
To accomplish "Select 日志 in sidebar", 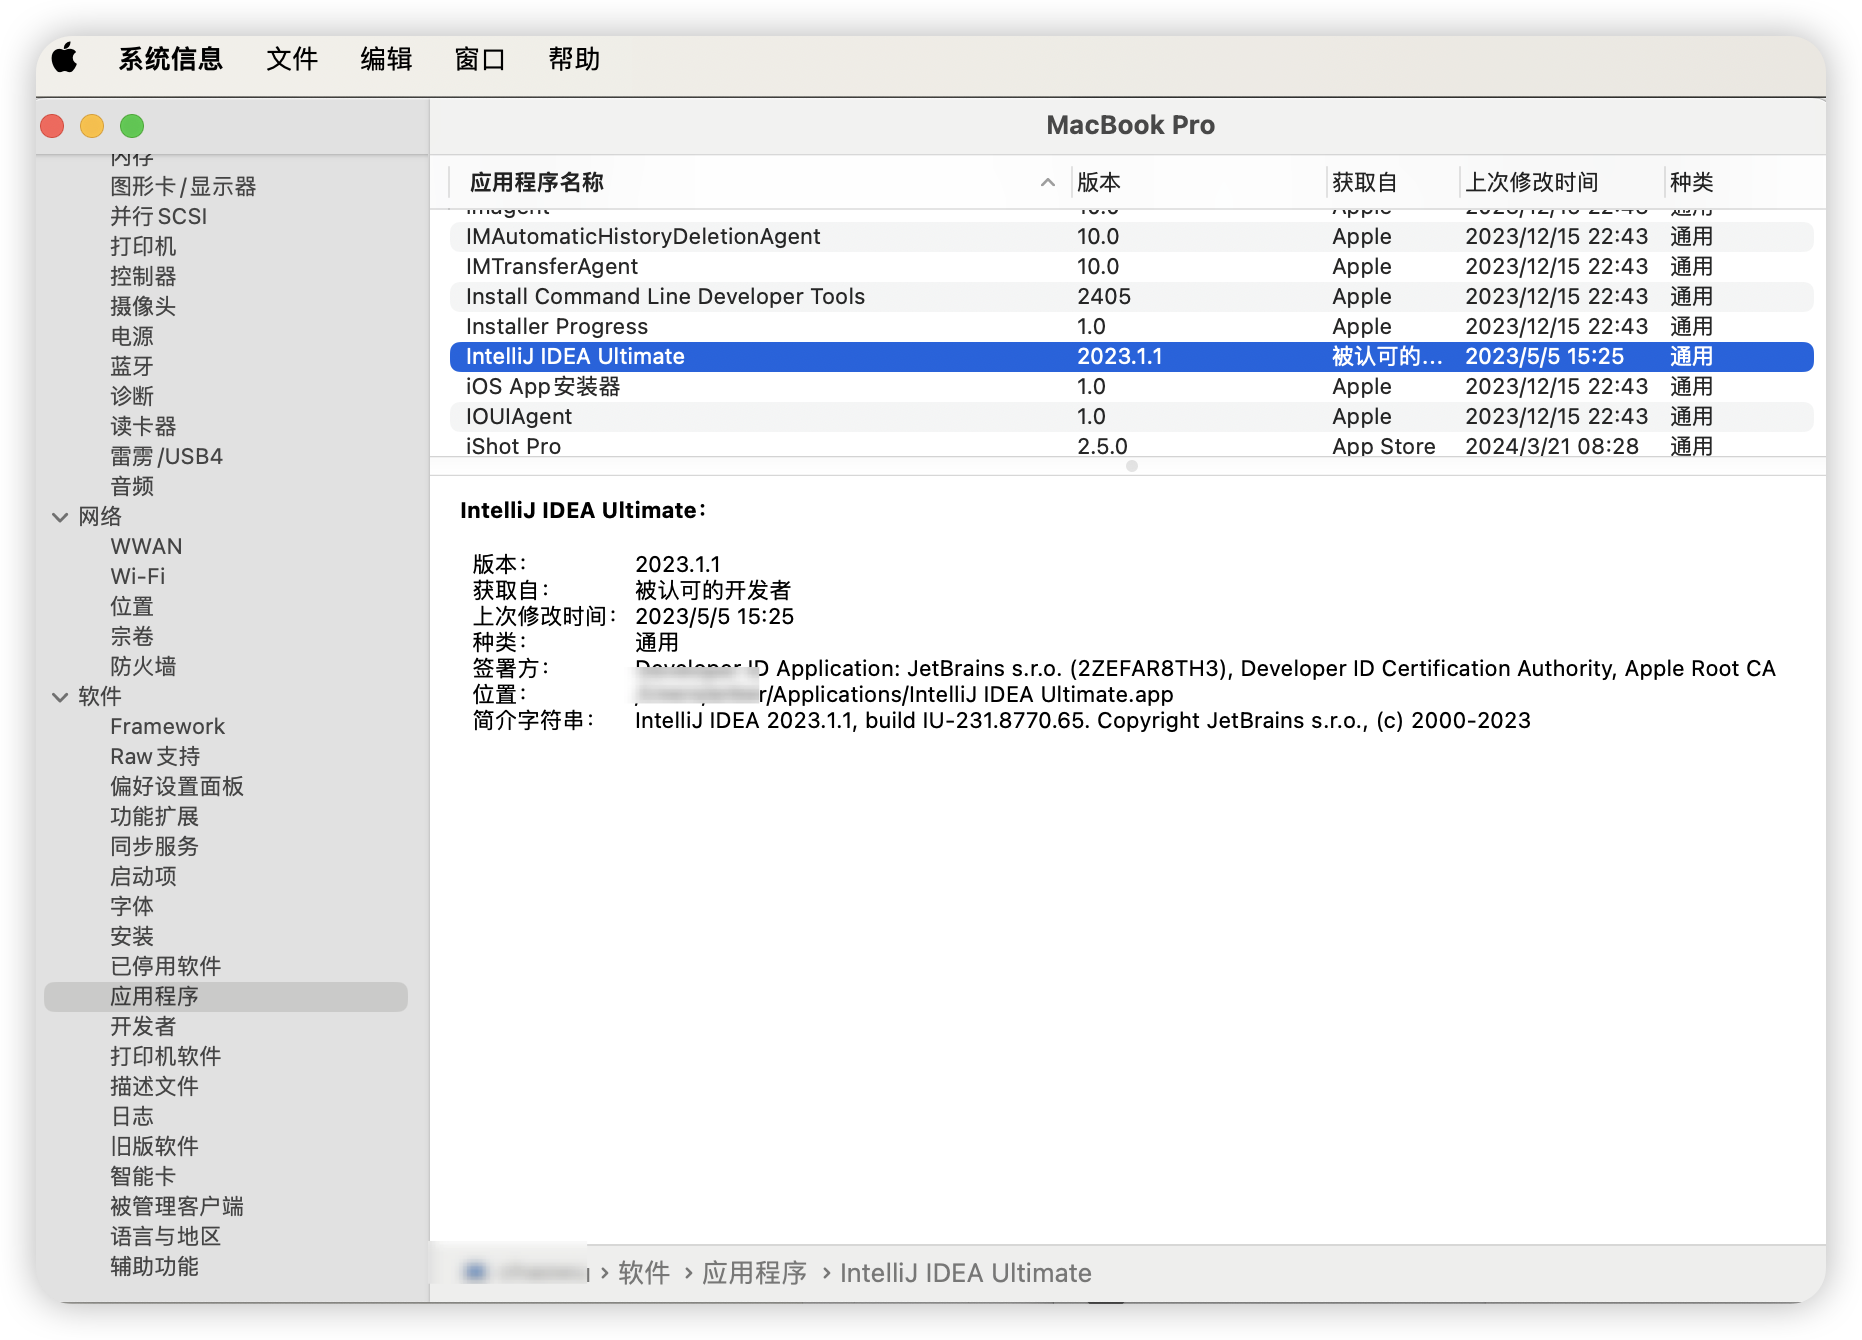I will [132, 1117].
